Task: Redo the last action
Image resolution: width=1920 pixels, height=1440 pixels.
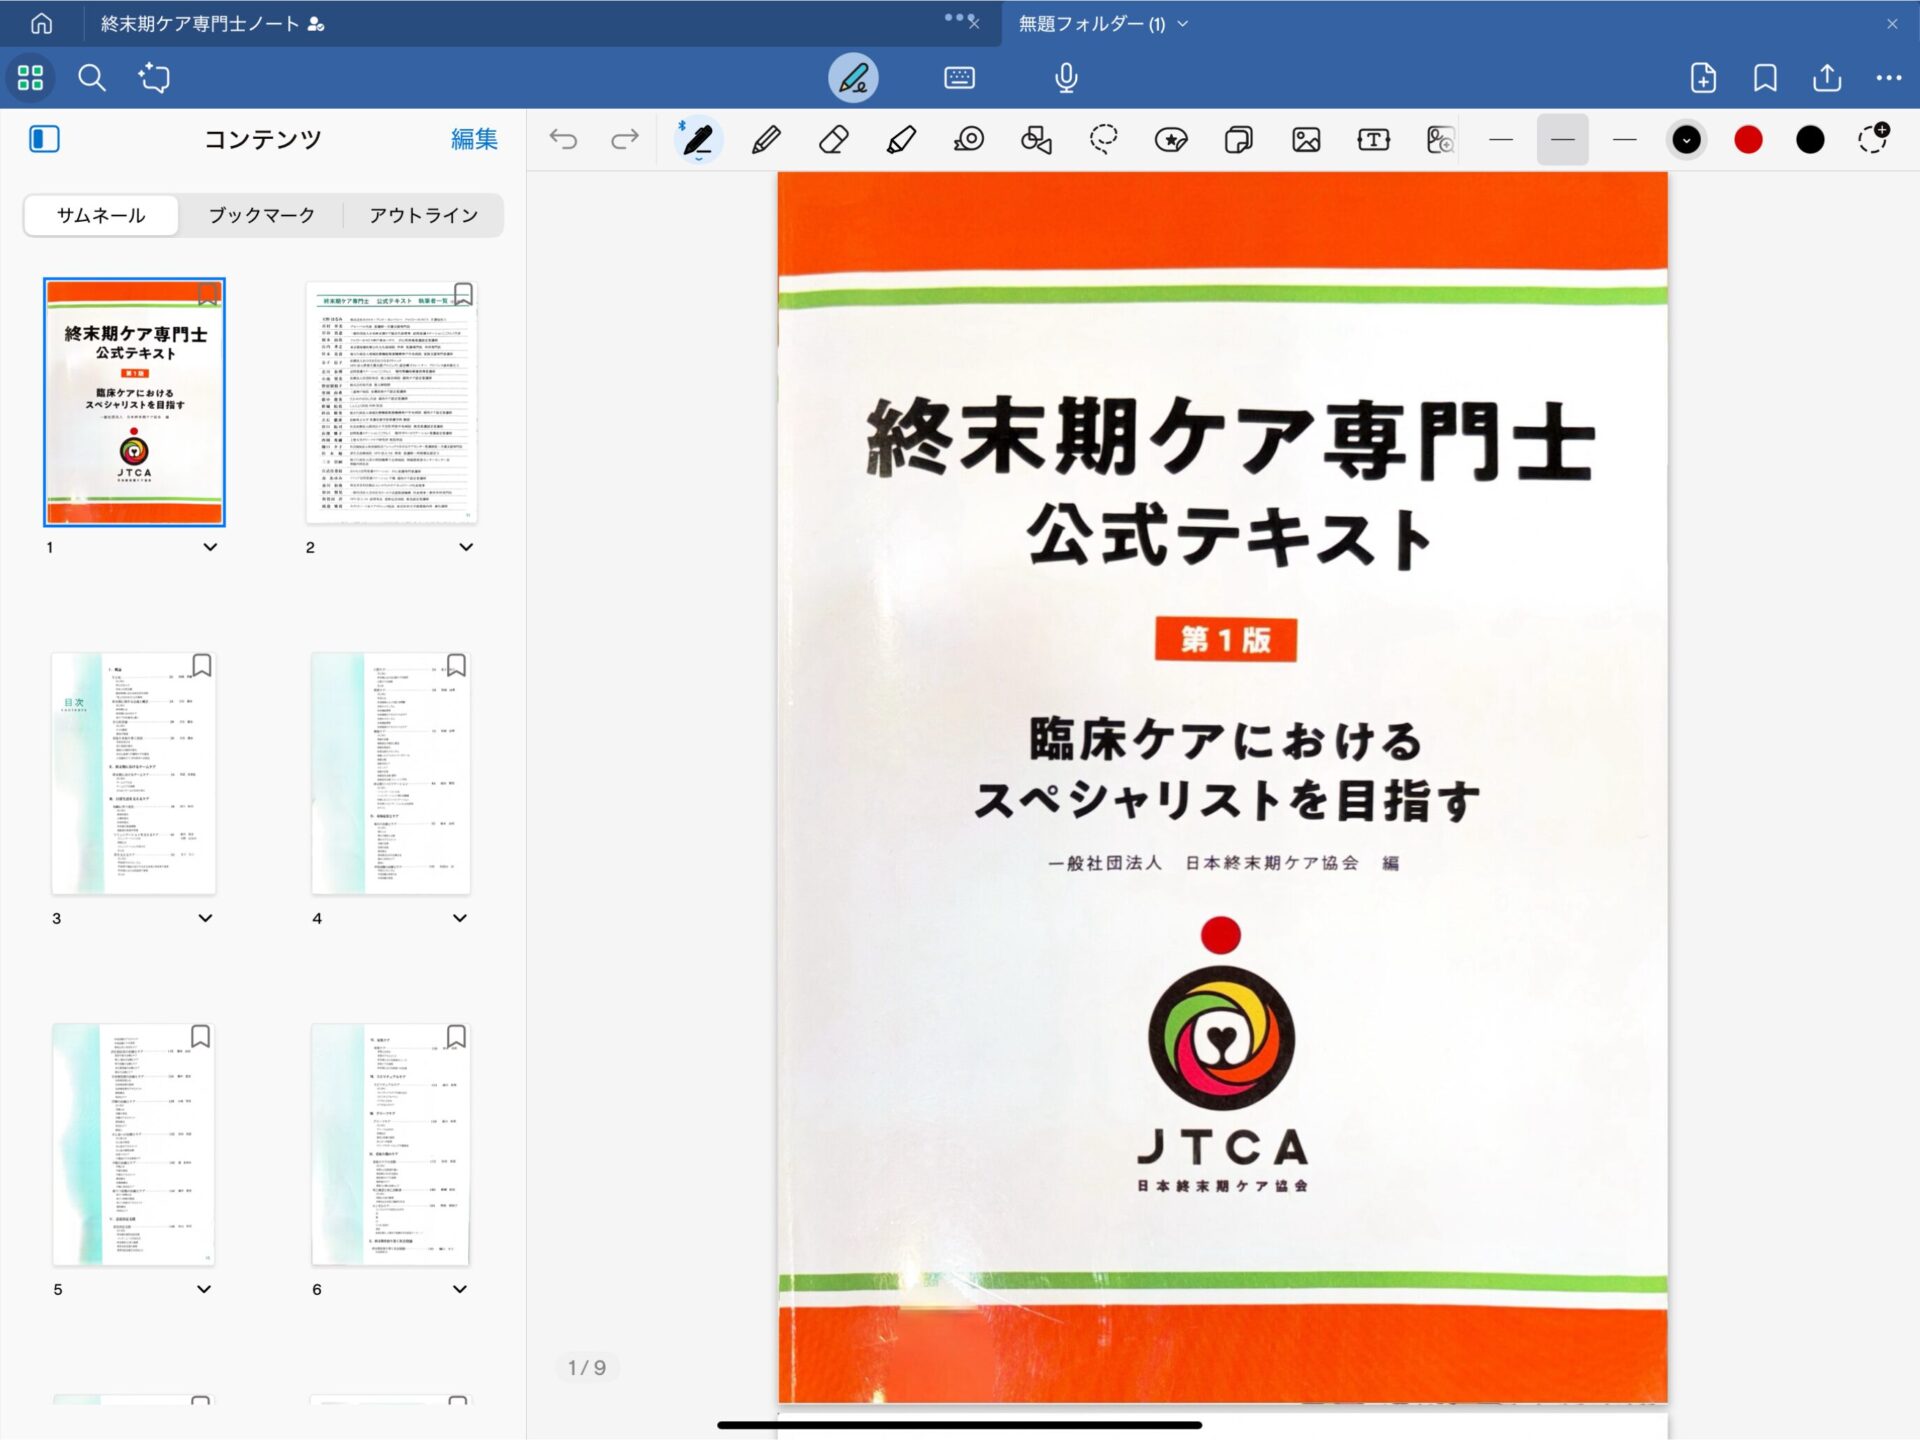Action: tap(625, 140)
